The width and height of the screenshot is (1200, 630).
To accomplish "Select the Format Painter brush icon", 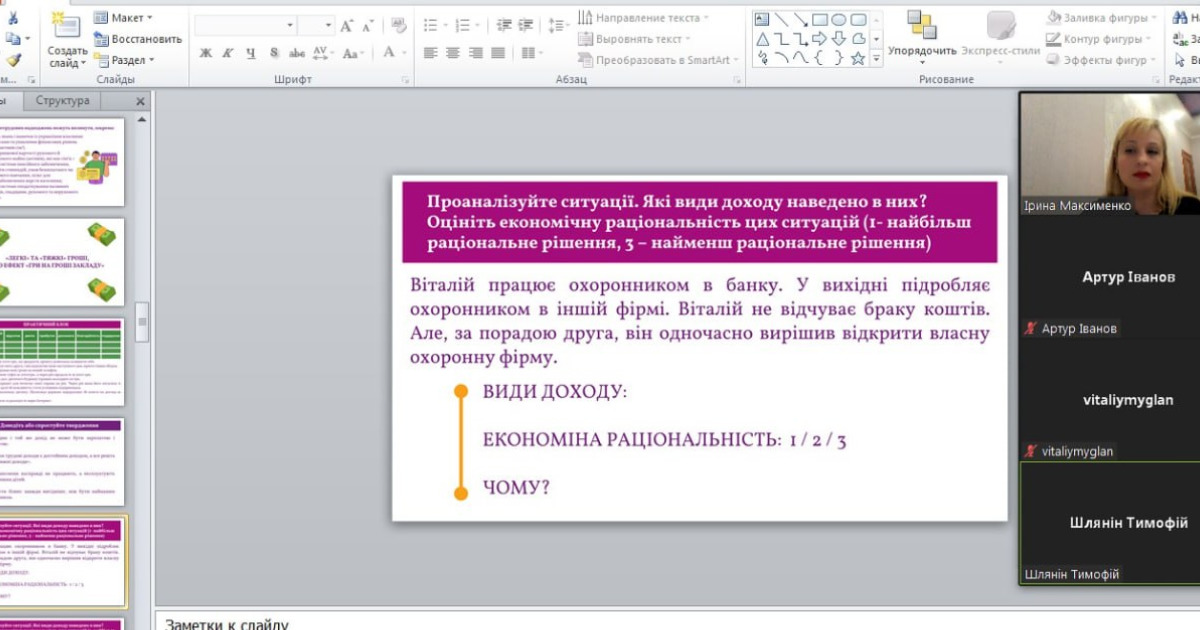I will point(13,61).
